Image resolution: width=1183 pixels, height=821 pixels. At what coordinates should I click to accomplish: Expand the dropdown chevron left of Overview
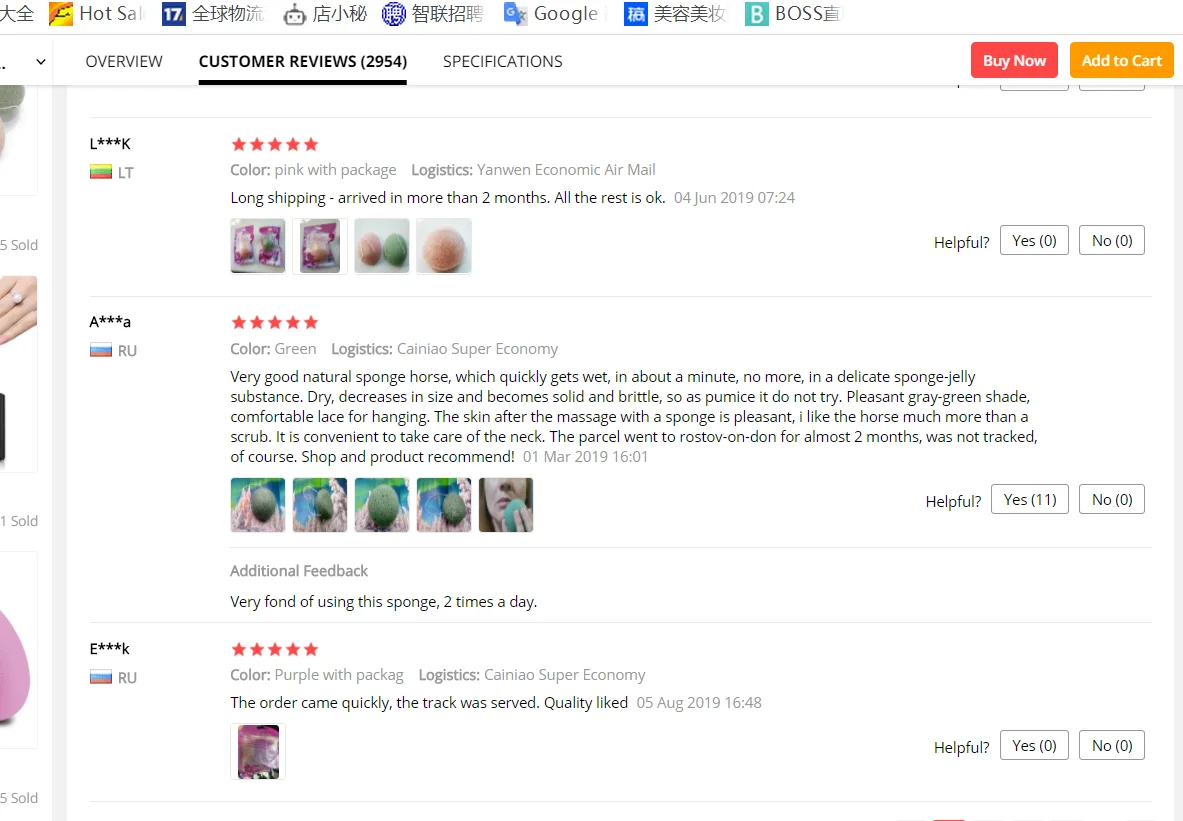click(41, 62)
